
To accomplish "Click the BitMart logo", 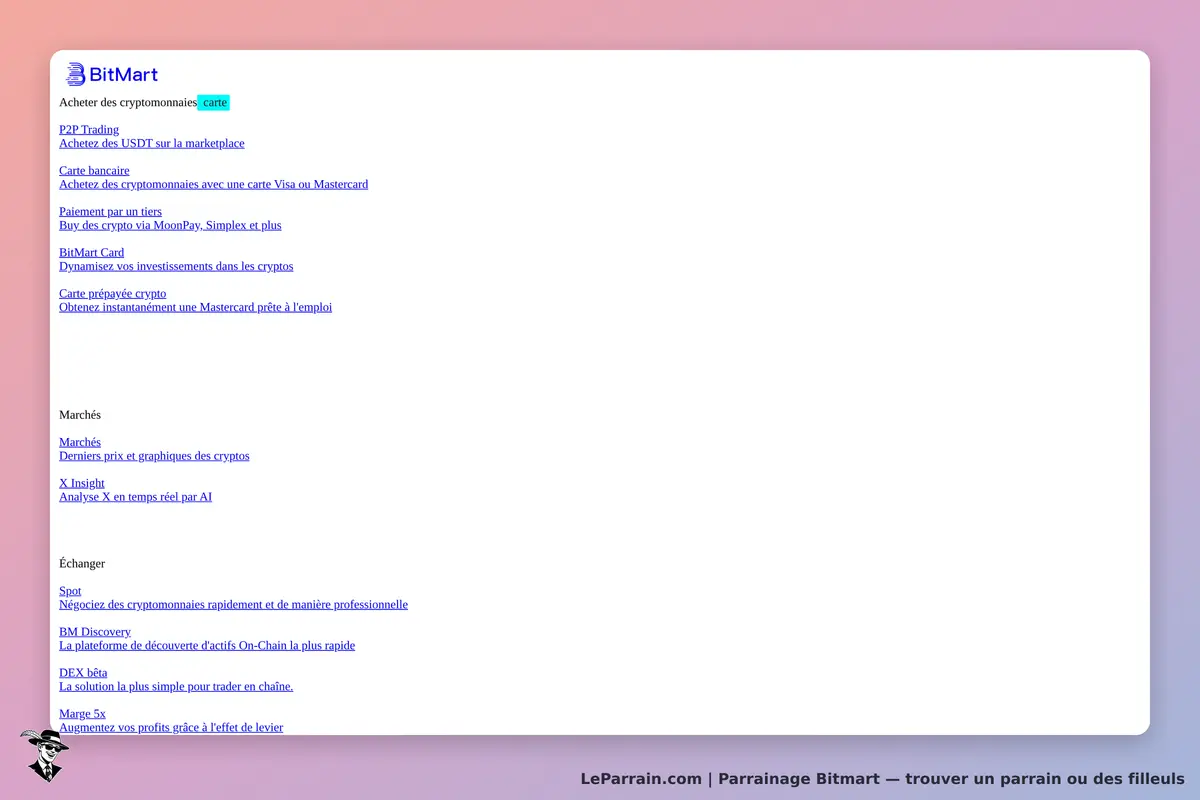I will click(112, 74).
